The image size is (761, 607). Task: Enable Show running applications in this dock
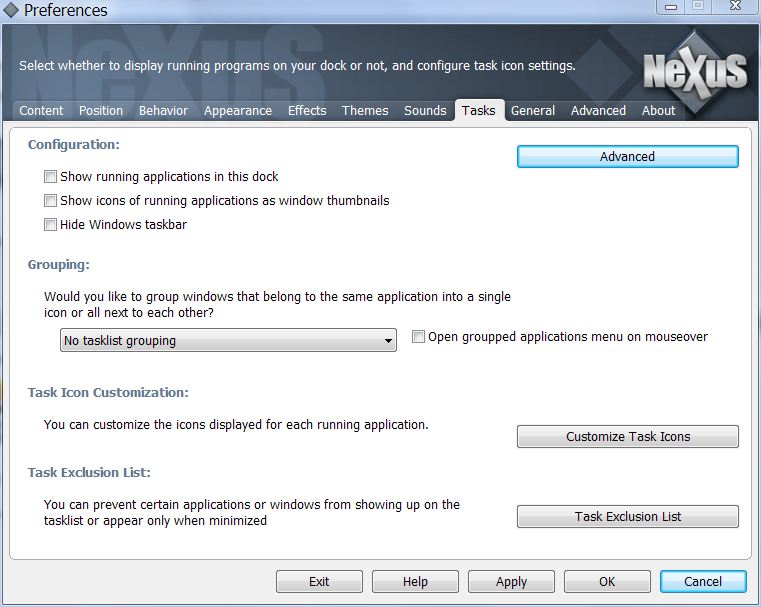point(50,177)
